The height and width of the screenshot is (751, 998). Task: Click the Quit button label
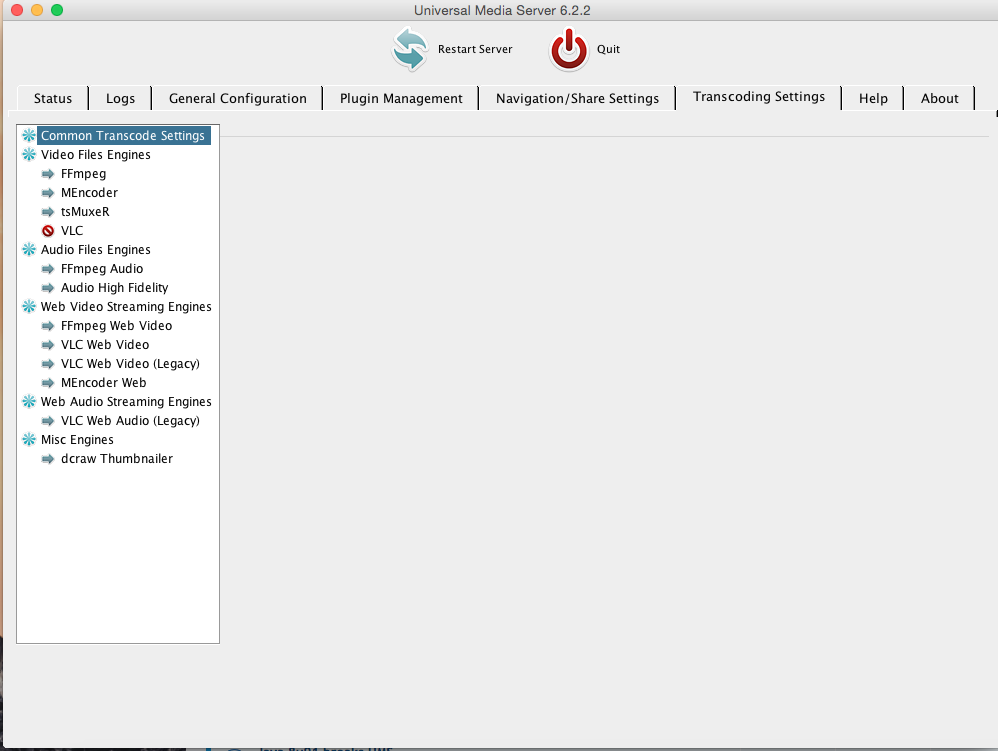click(608, 49)
